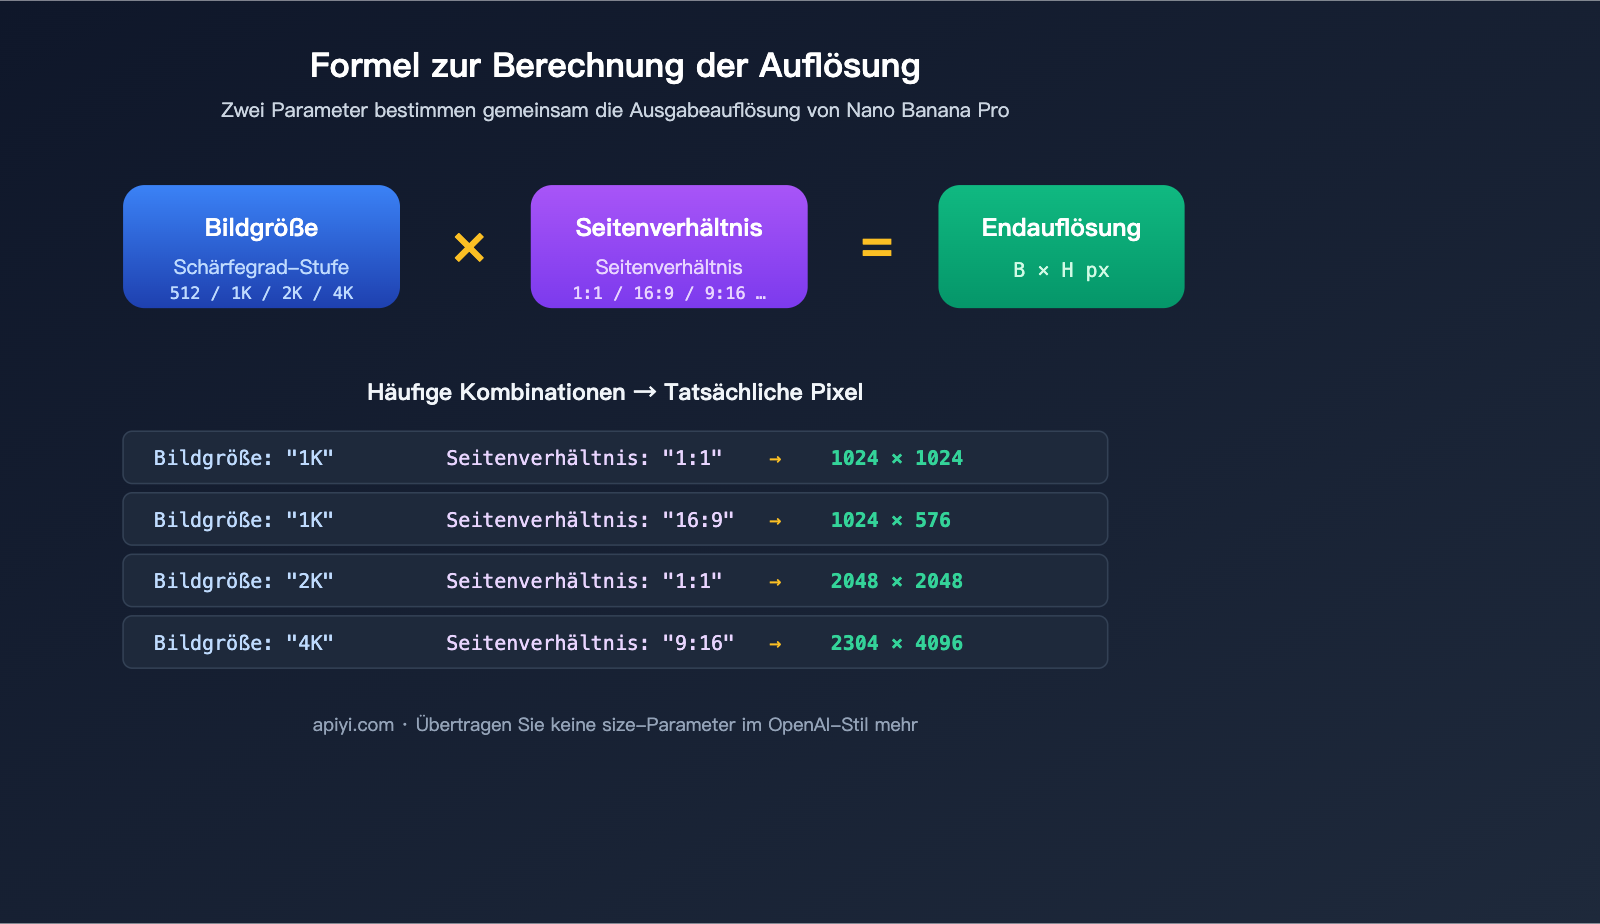Click the arrow in the "9:16" row

point(775,644)
